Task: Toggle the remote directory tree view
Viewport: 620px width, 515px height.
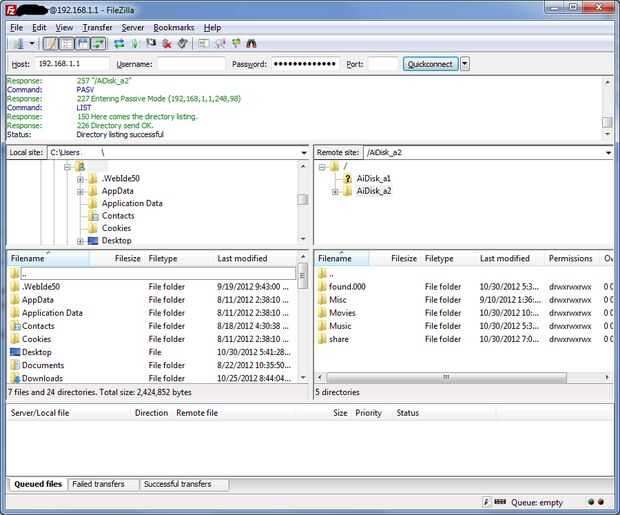Action: pos(83,43)
